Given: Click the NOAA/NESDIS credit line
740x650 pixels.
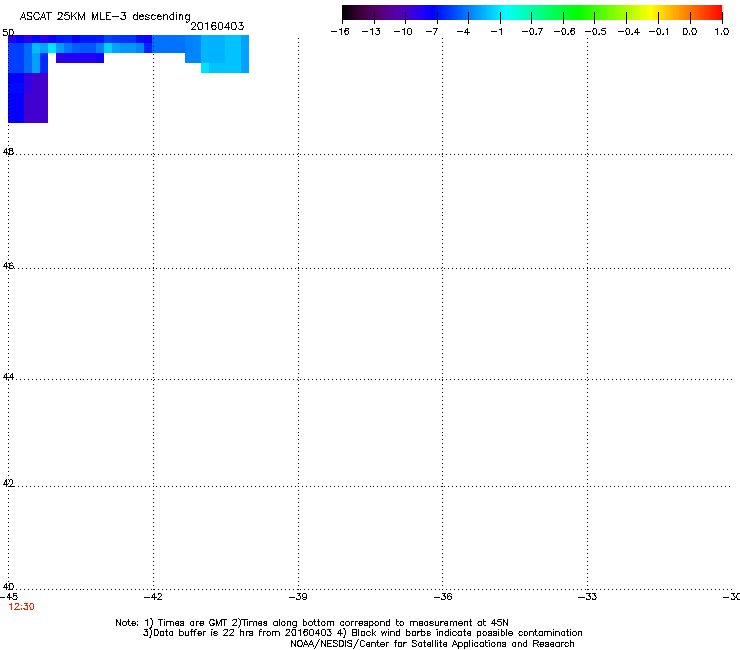Looking at the screenshot, I should click(x=432, y=644).
